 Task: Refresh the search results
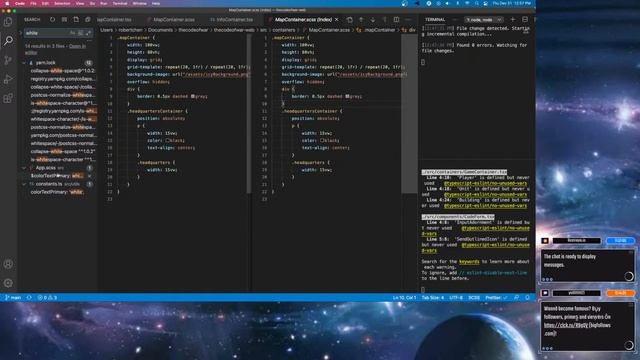(52, 20)
